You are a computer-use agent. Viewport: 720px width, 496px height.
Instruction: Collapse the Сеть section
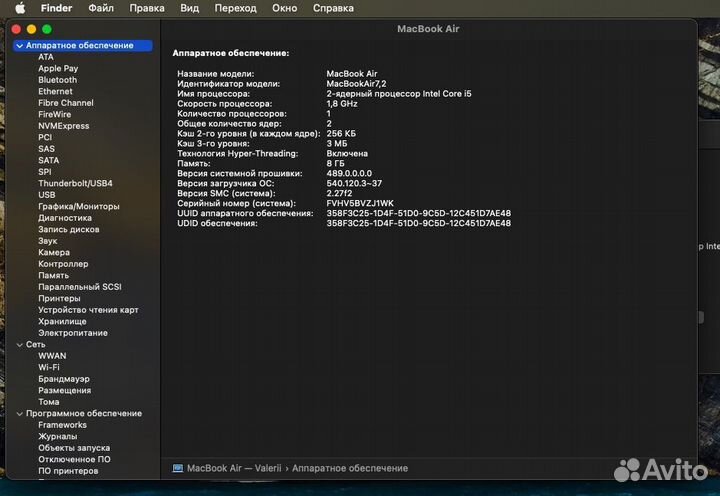(19, 344)
